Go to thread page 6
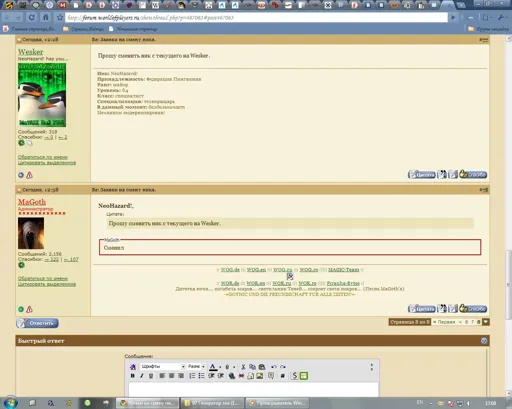Image resolution: width=512 pixels, height=409 pixels. click(466, 322)
